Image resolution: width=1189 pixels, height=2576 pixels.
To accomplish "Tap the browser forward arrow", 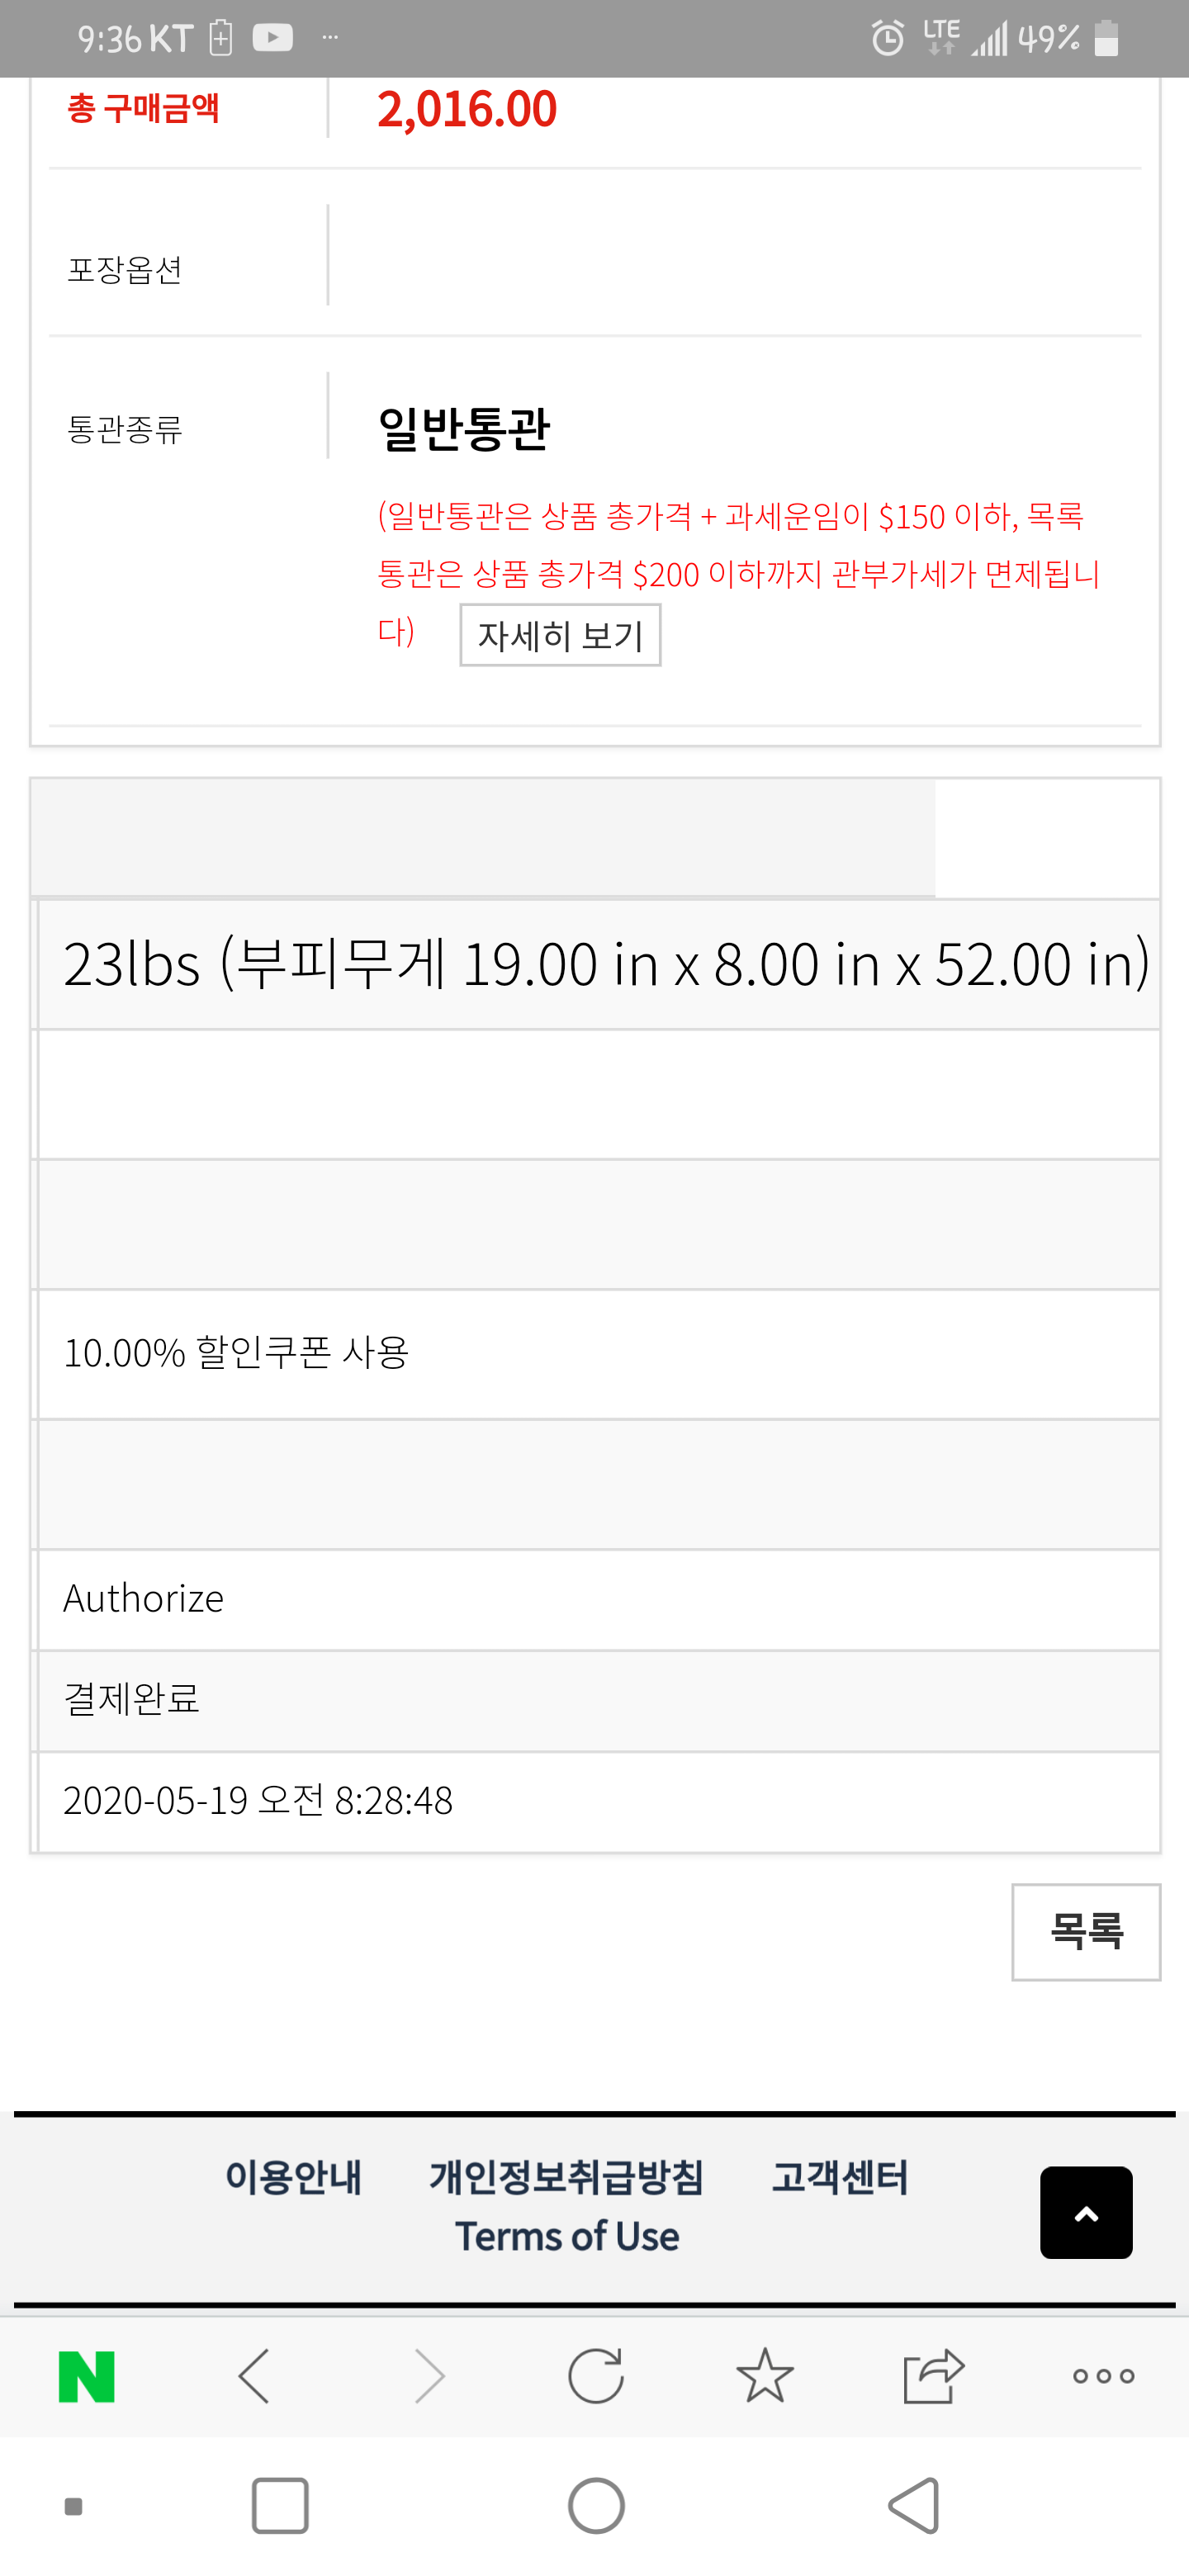I will pyautogui.click(x=429, y=2376).
